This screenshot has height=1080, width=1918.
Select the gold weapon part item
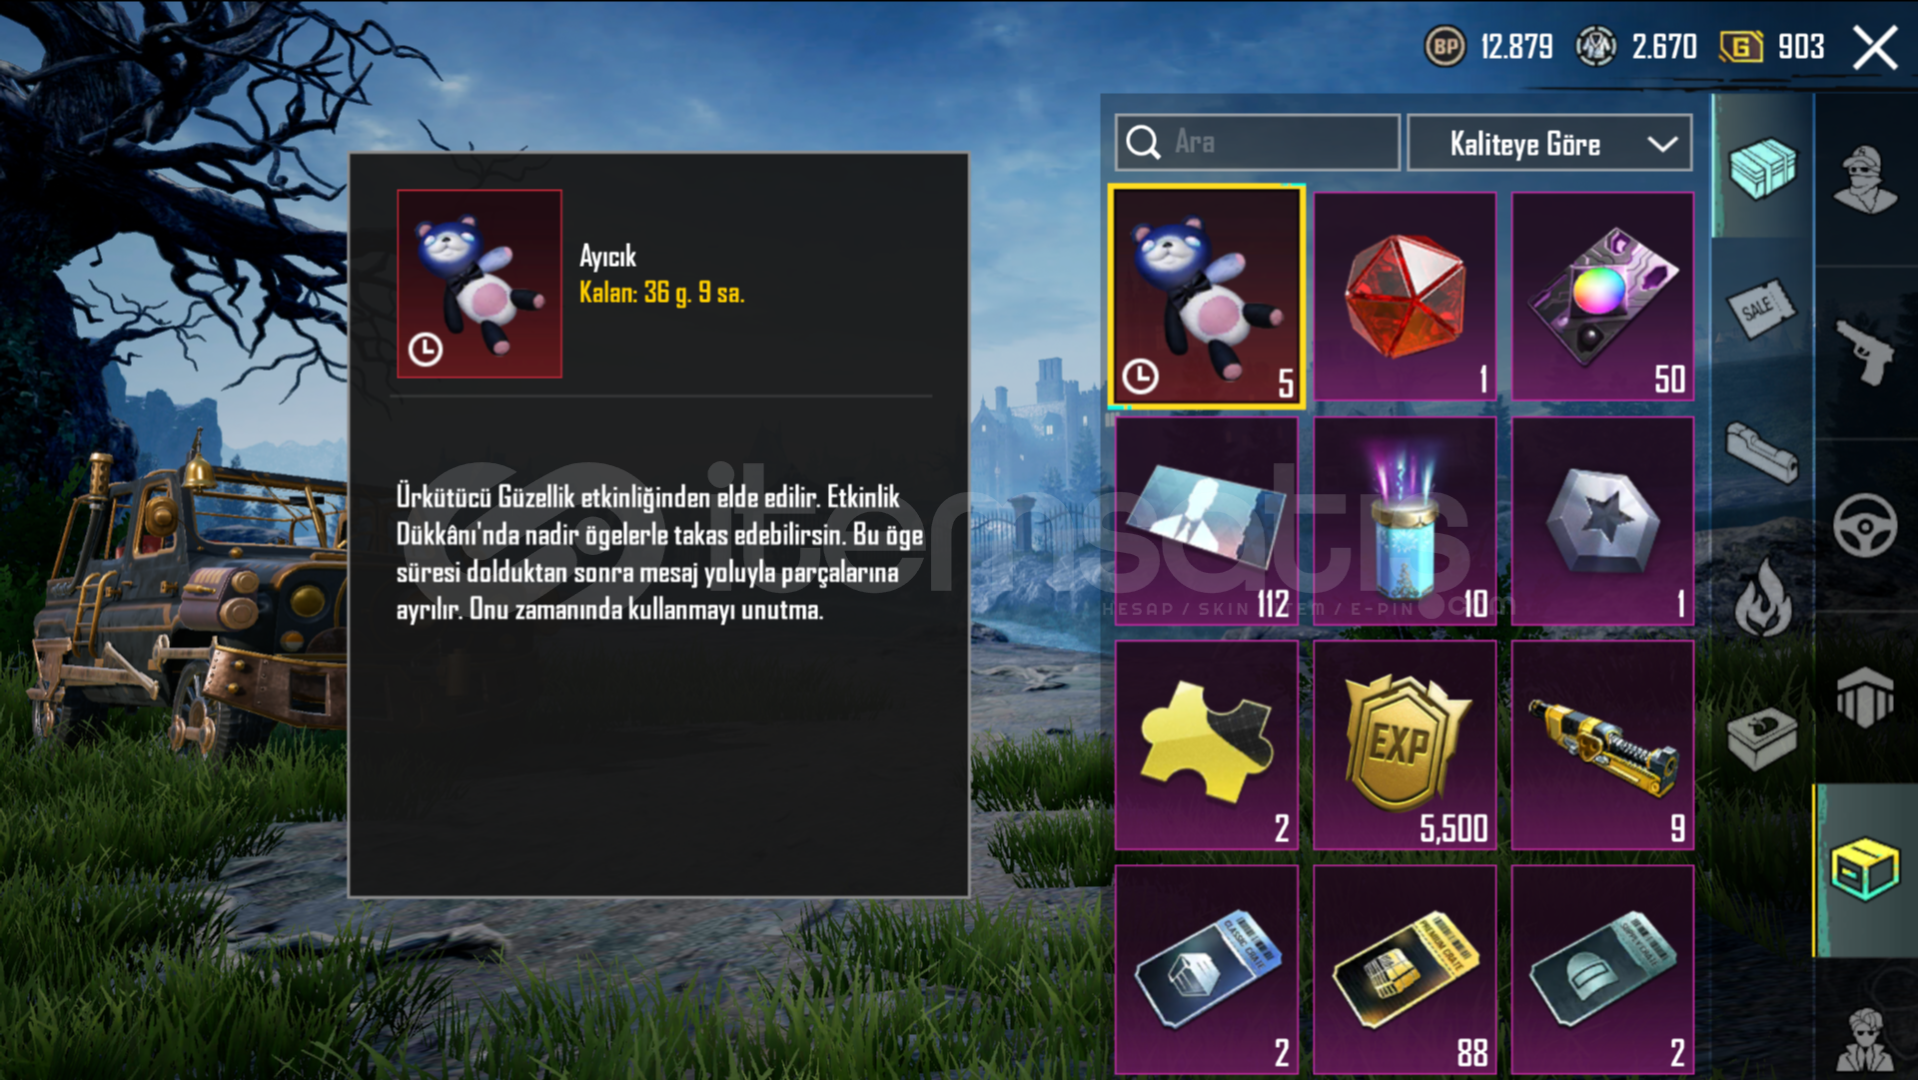(1603, 745)
